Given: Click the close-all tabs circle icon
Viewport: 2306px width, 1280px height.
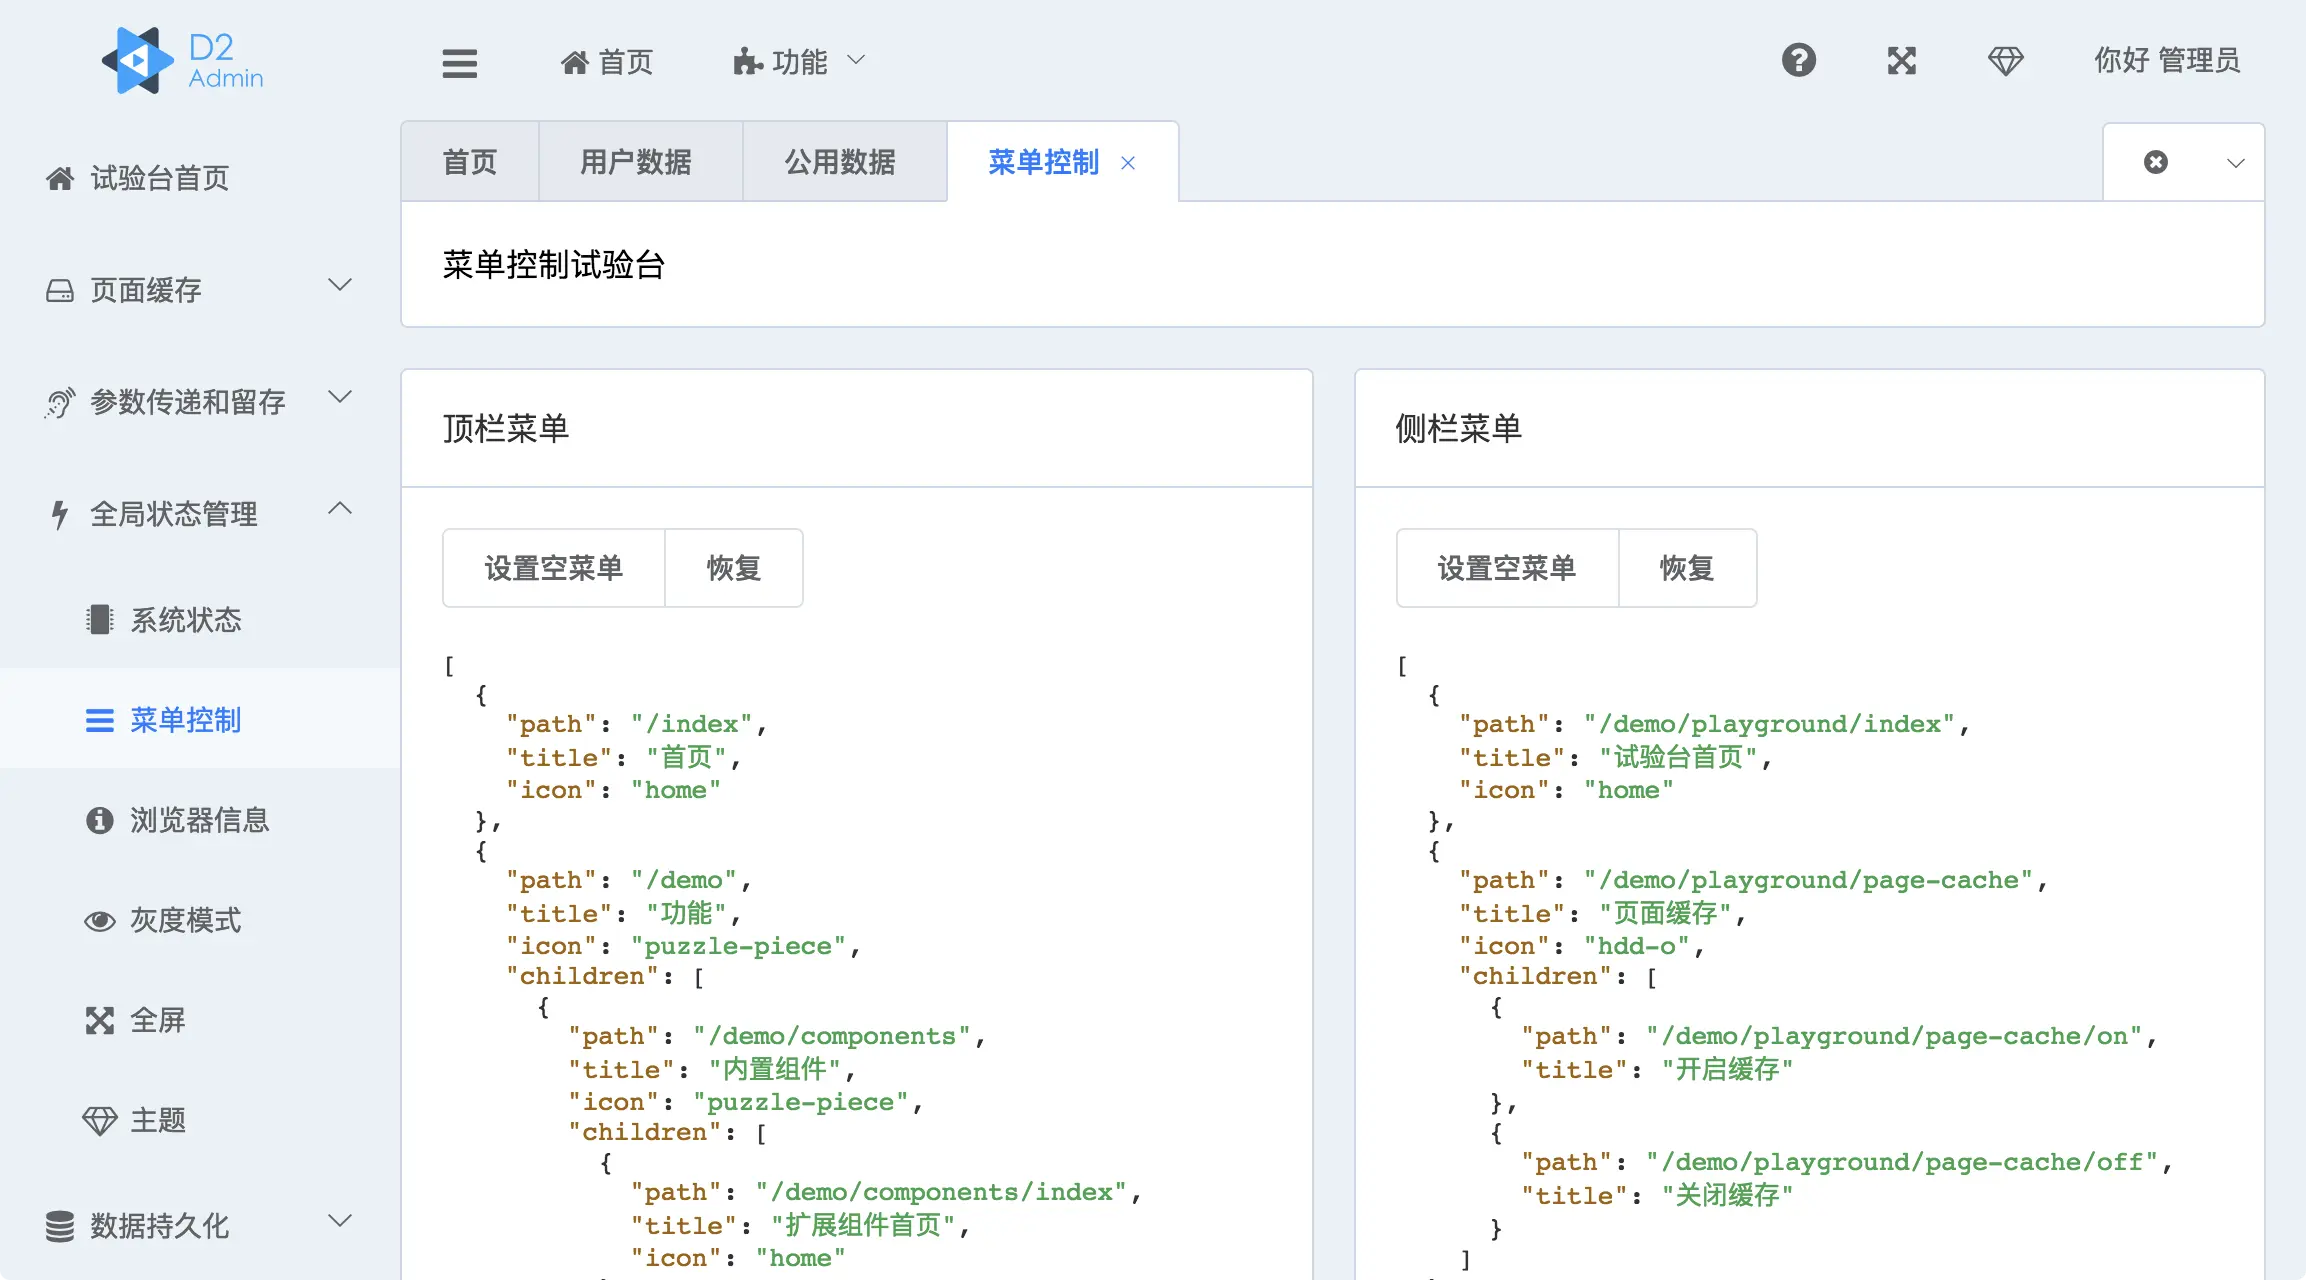Looking at the screenshot, I should pyautogui.click(x=2155, y=162).
